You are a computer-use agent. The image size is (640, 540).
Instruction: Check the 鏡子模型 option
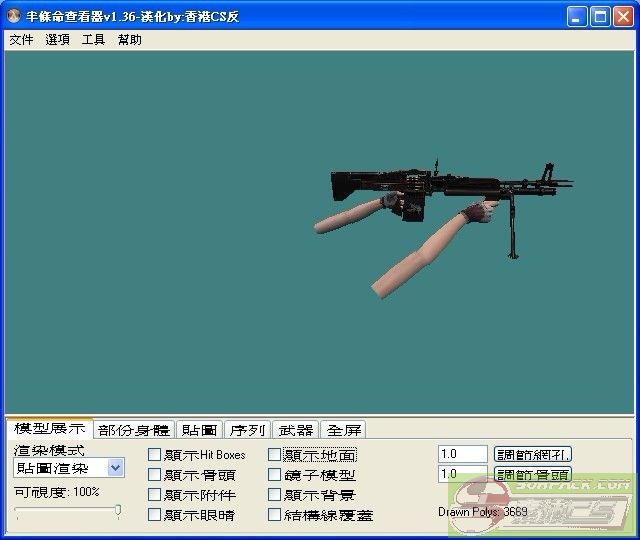(x=275, y=475)
